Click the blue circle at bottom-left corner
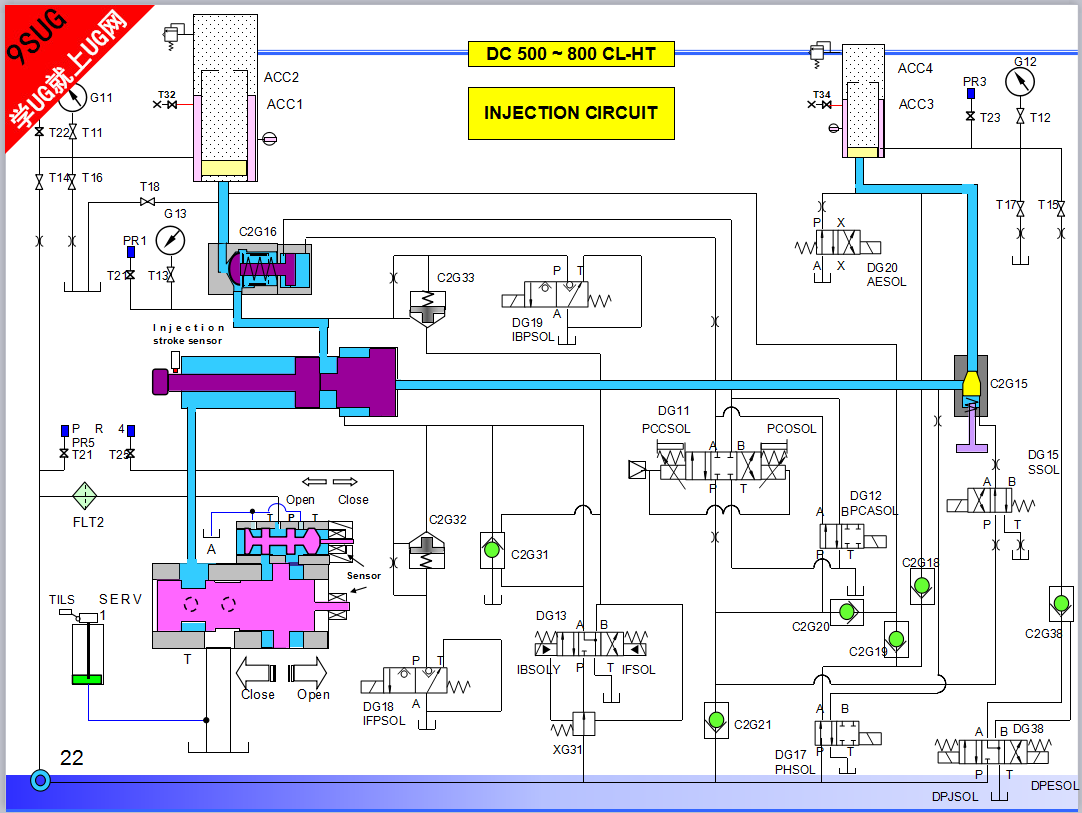Viewport: 1082px width, 813px height. (x=41, y=781)
